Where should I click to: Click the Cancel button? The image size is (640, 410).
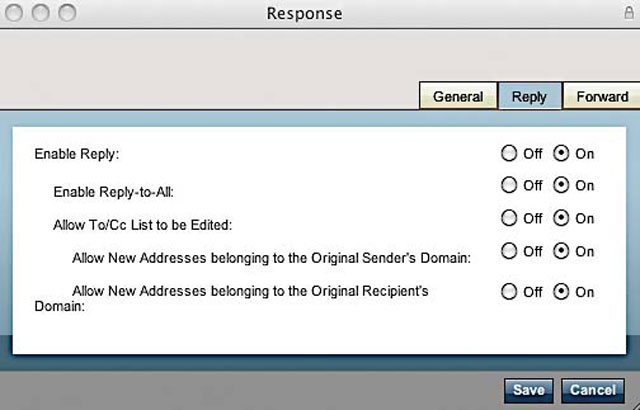pos(593,390)
